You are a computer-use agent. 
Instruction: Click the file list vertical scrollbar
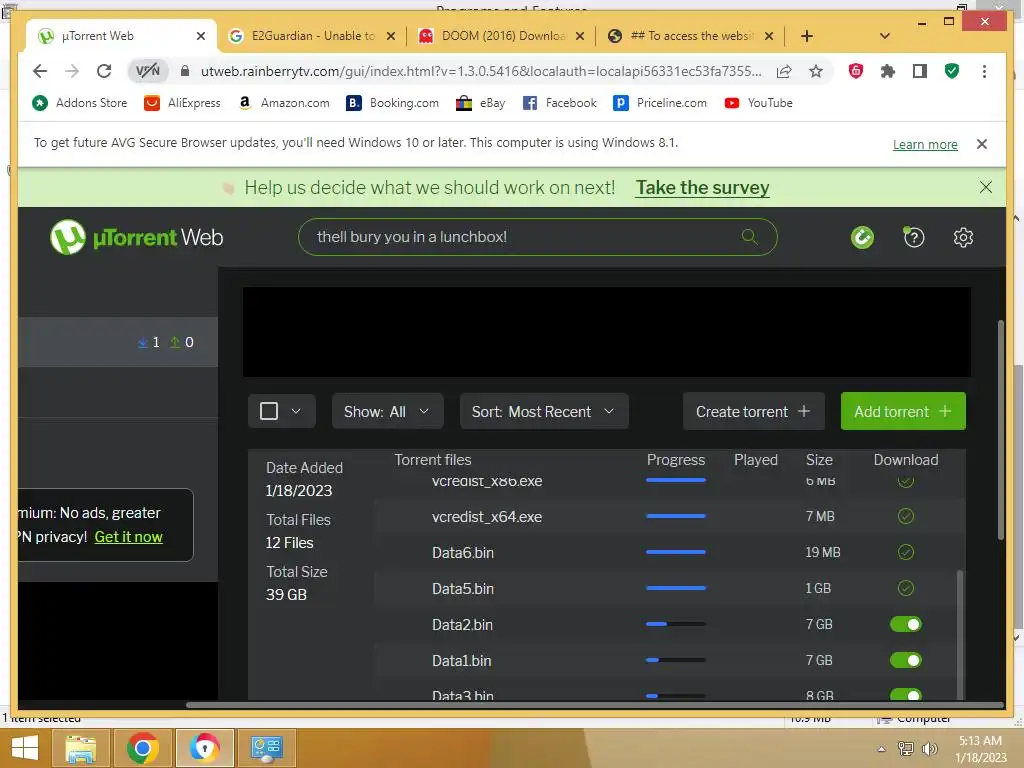959,633
